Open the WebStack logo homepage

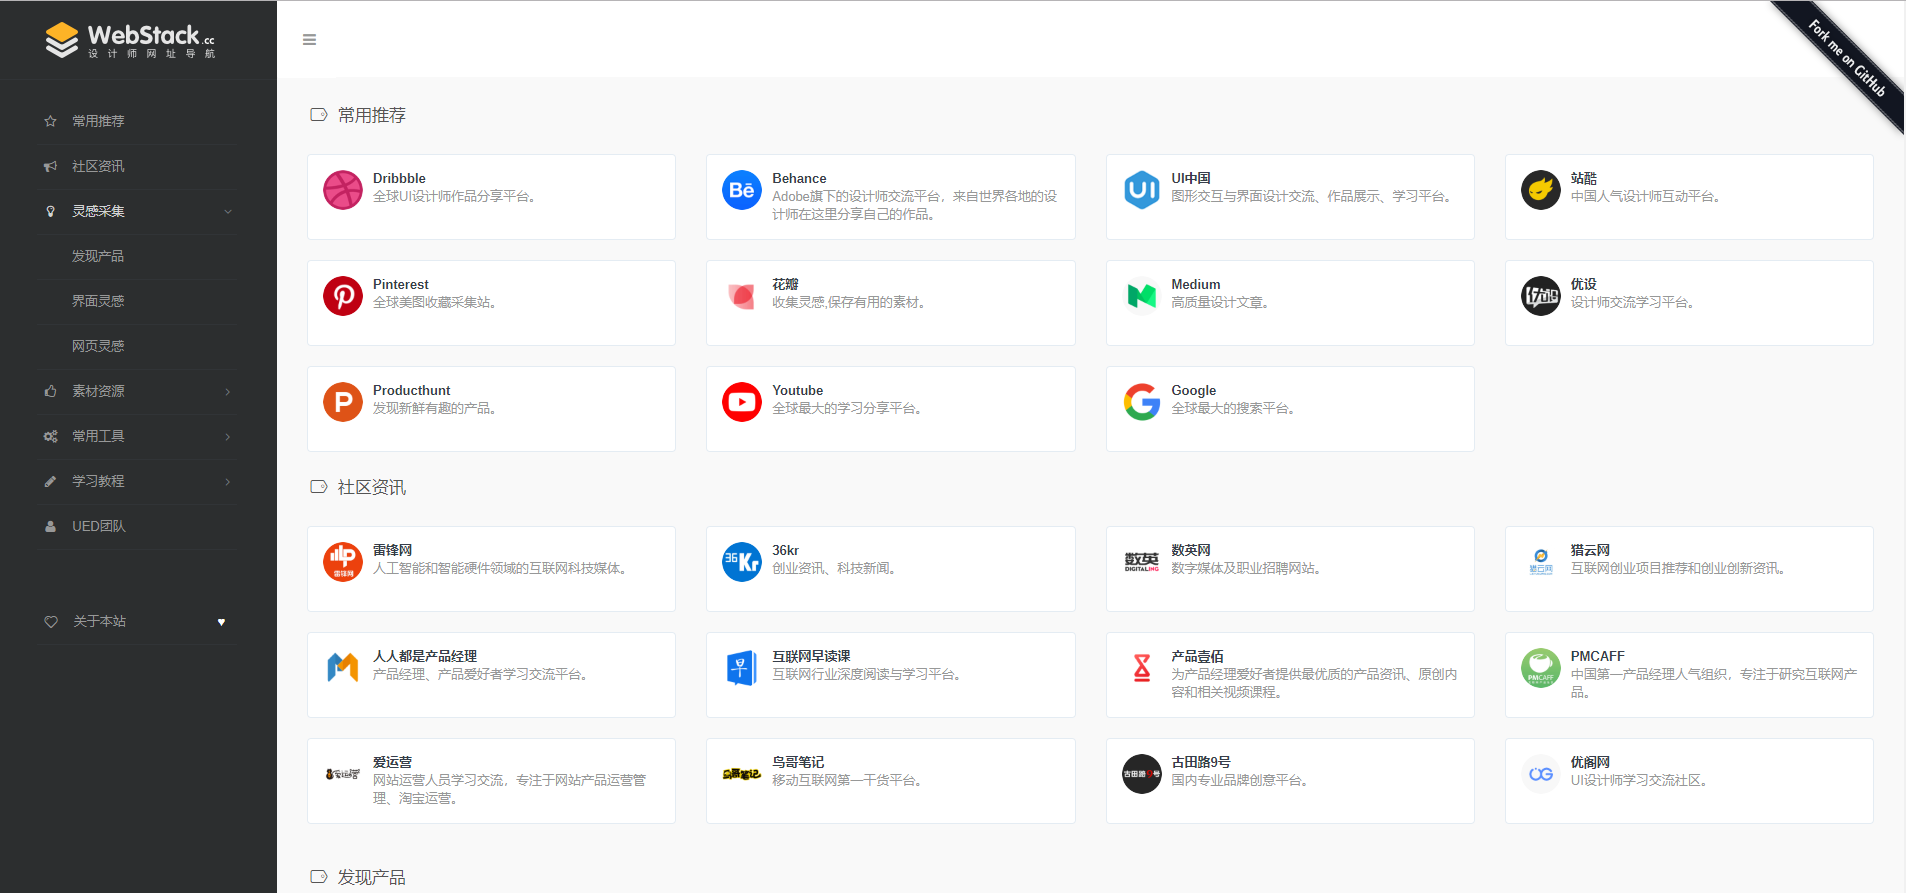point(130,40)
